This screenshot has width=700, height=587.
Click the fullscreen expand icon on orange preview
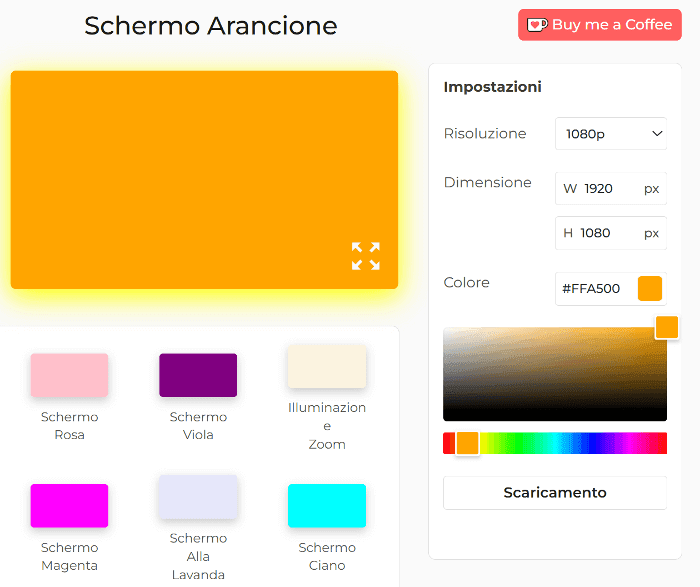click(x=365, y=256)
